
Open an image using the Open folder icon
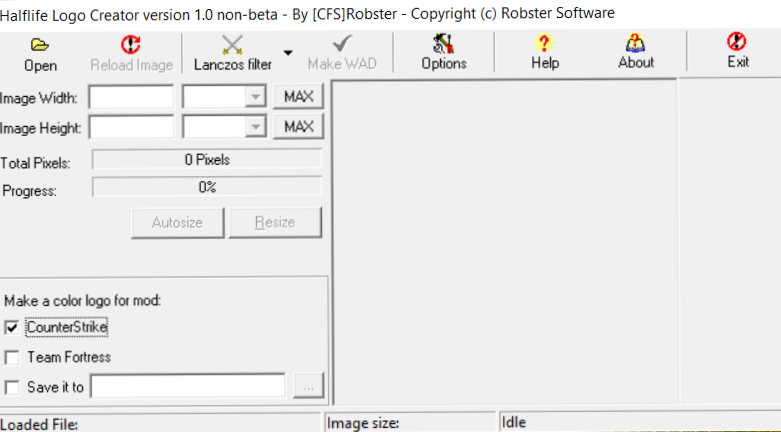[x=40, y=45]
